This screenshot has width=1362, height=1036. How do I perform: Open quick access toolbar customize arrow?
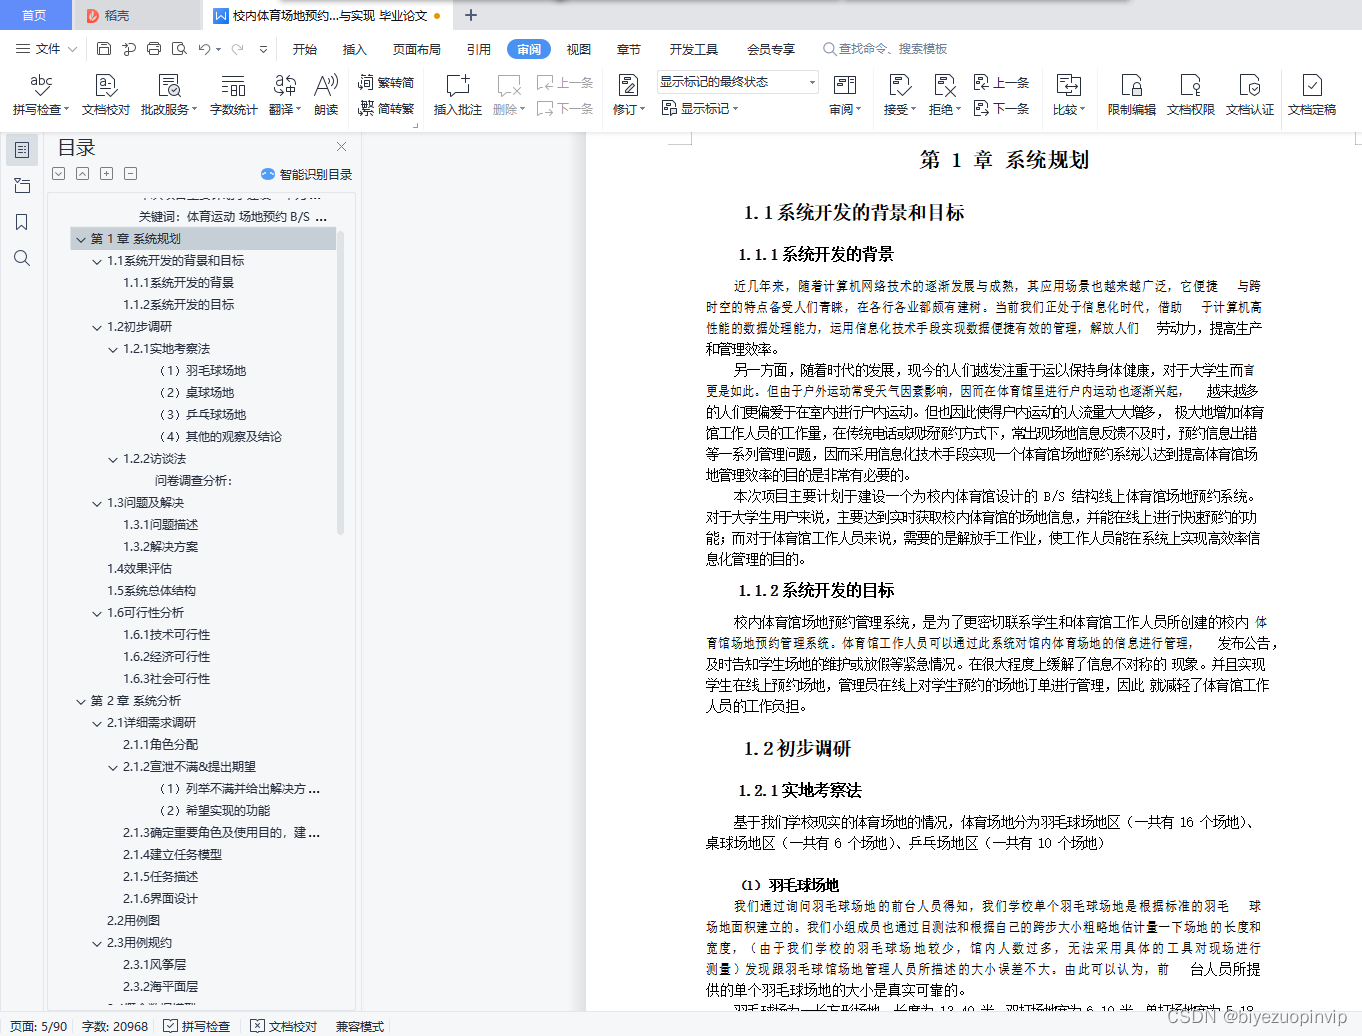263,48
